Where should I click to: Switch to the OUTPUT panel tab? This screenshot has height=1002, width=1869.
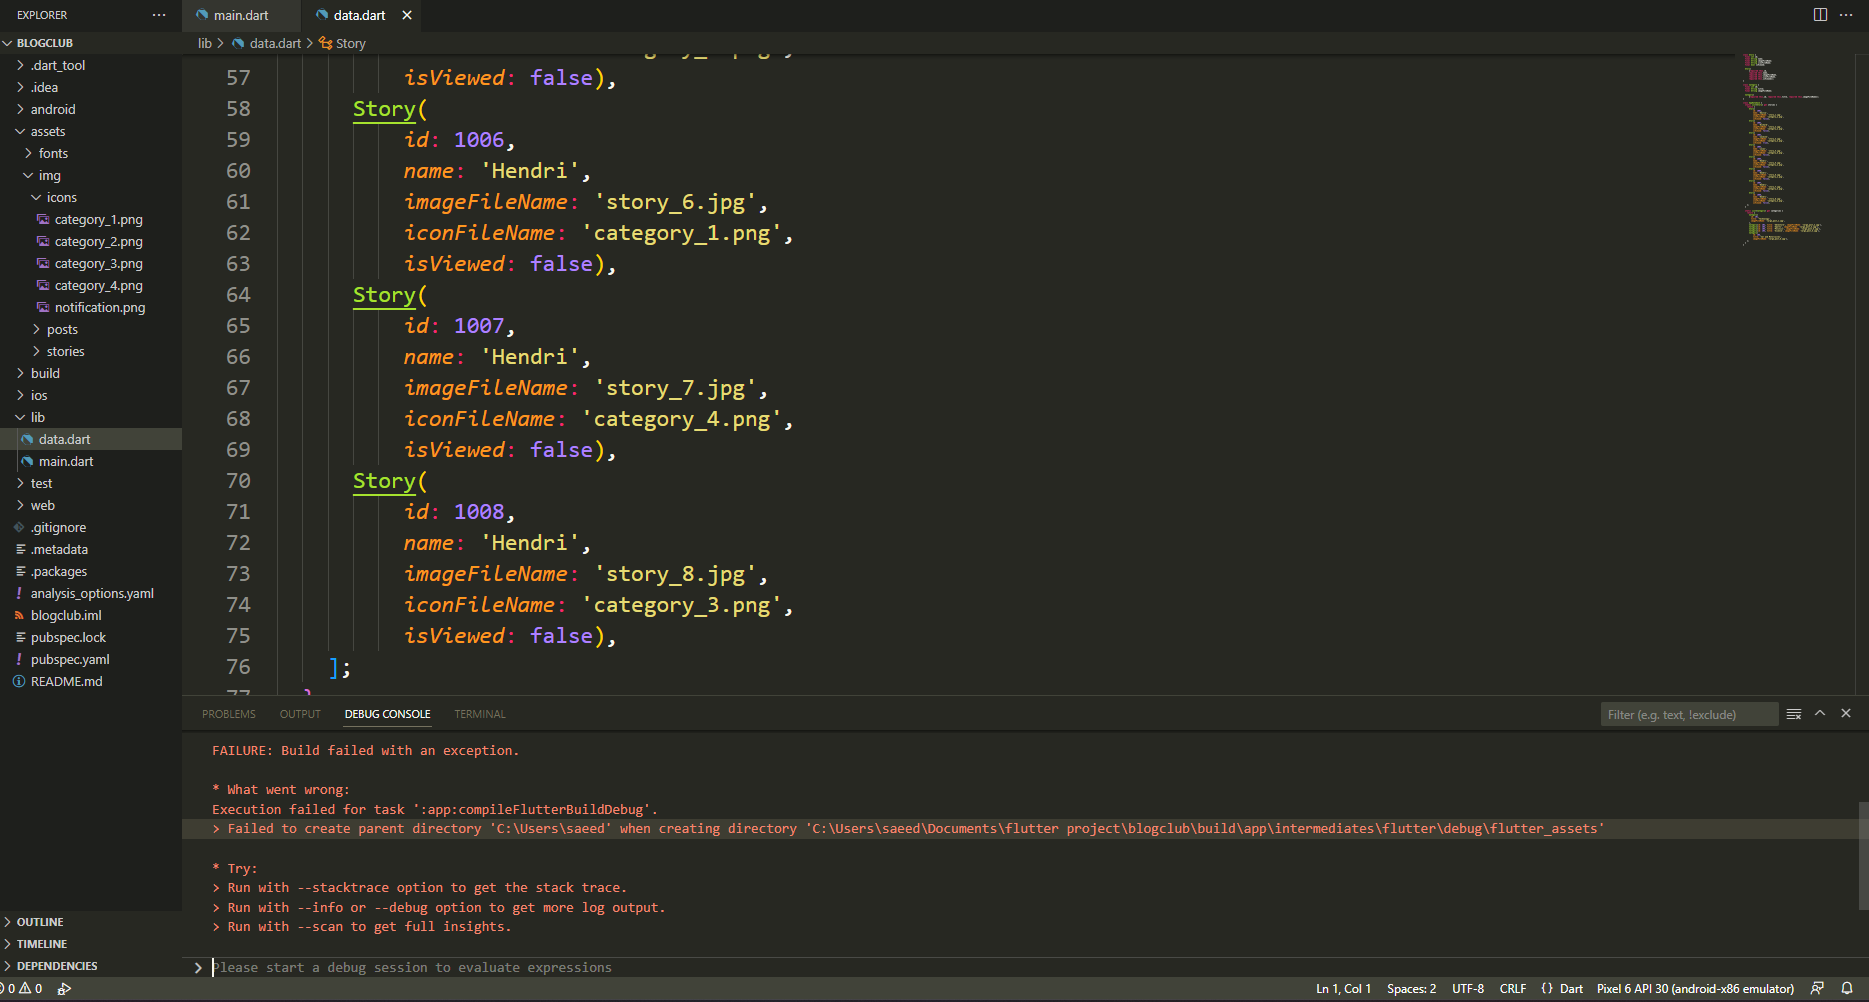(x=300, y=714)
